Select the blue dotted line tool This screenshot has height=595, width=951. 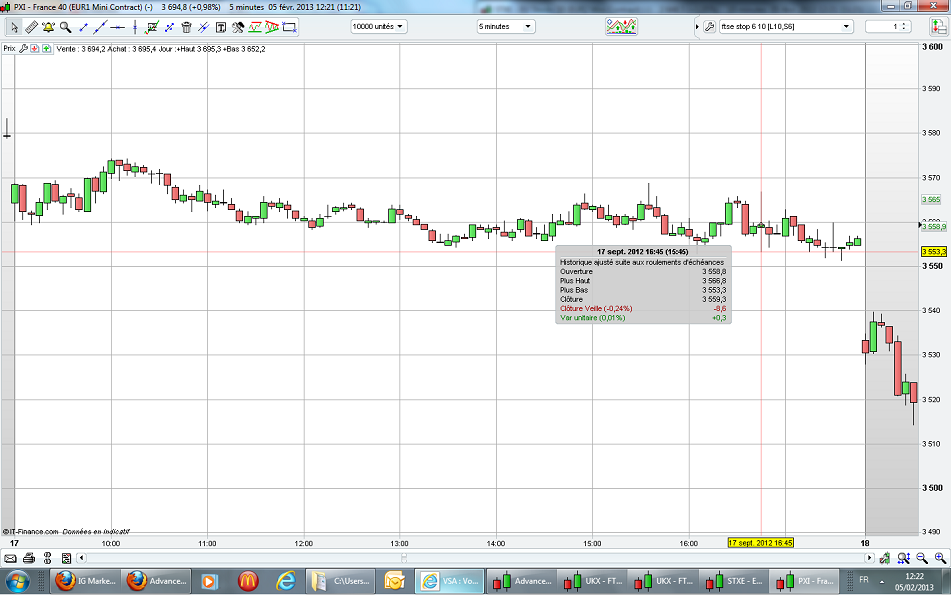pyautogui.click(x=169, y=27)
